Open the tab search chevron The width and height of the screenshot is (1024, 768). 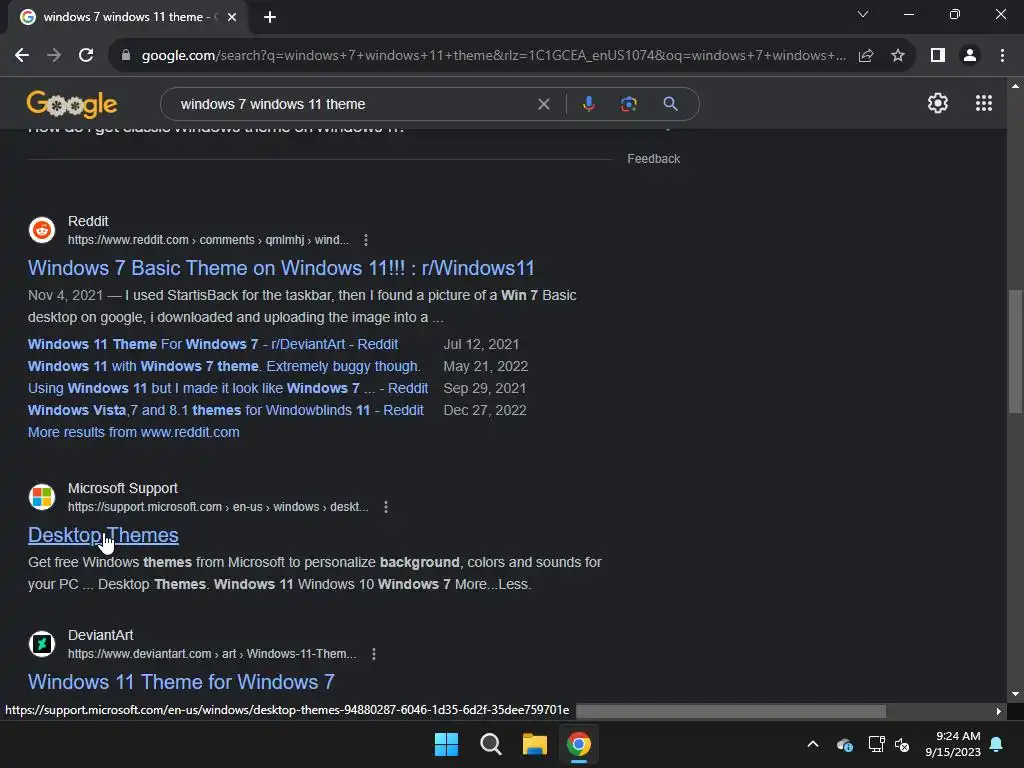point(863,14)
